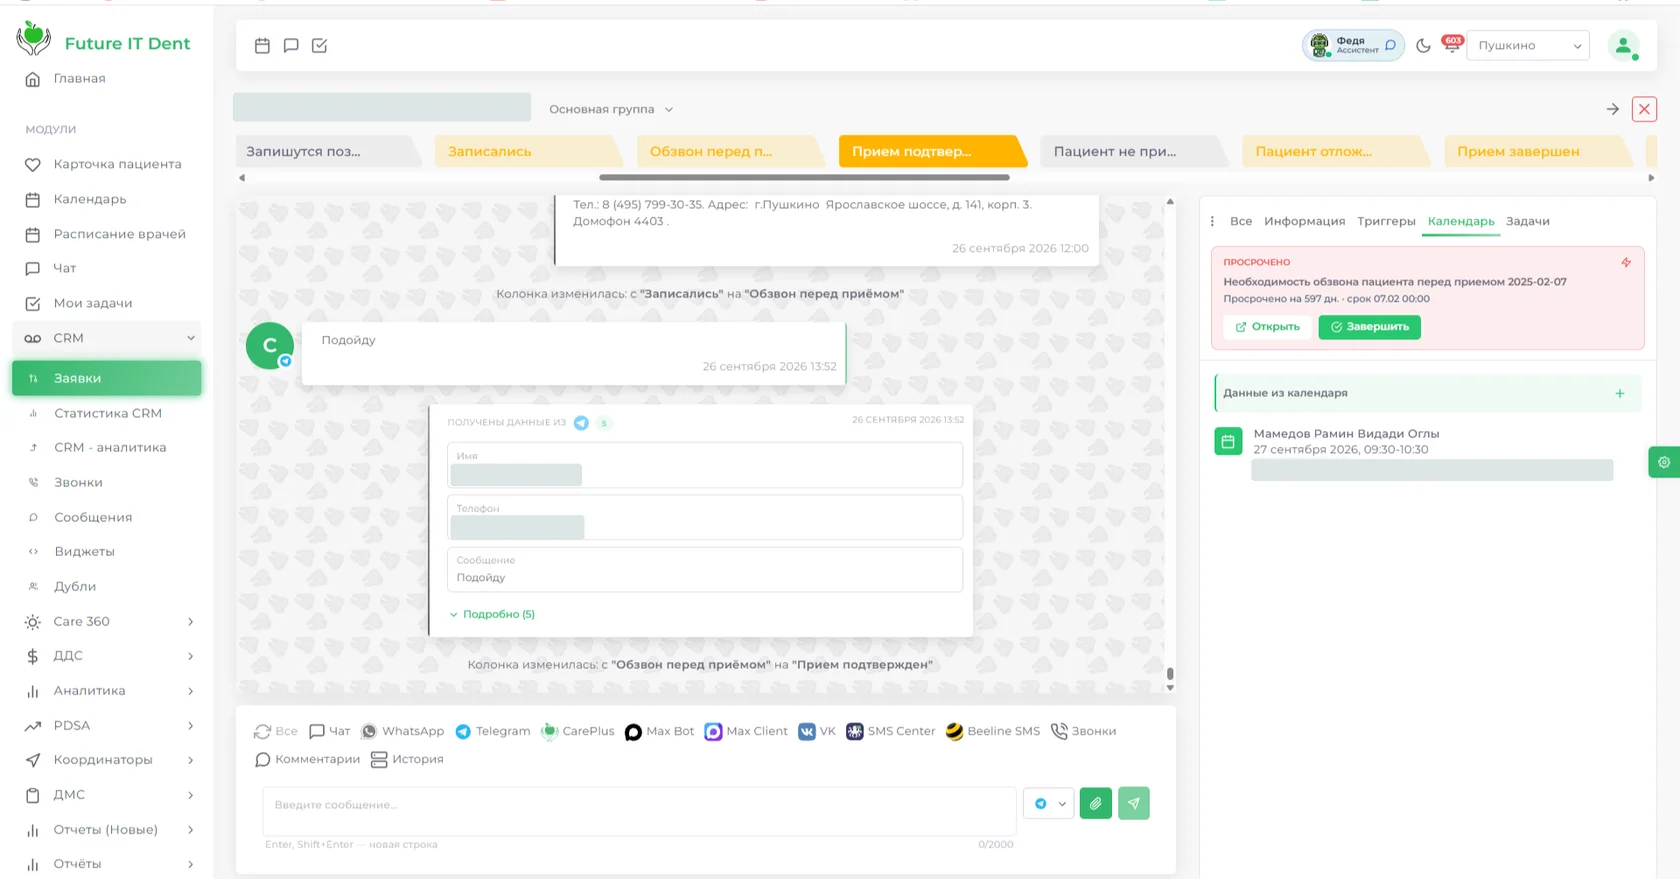Send the message with the paper plane button

click(1134, 803)
